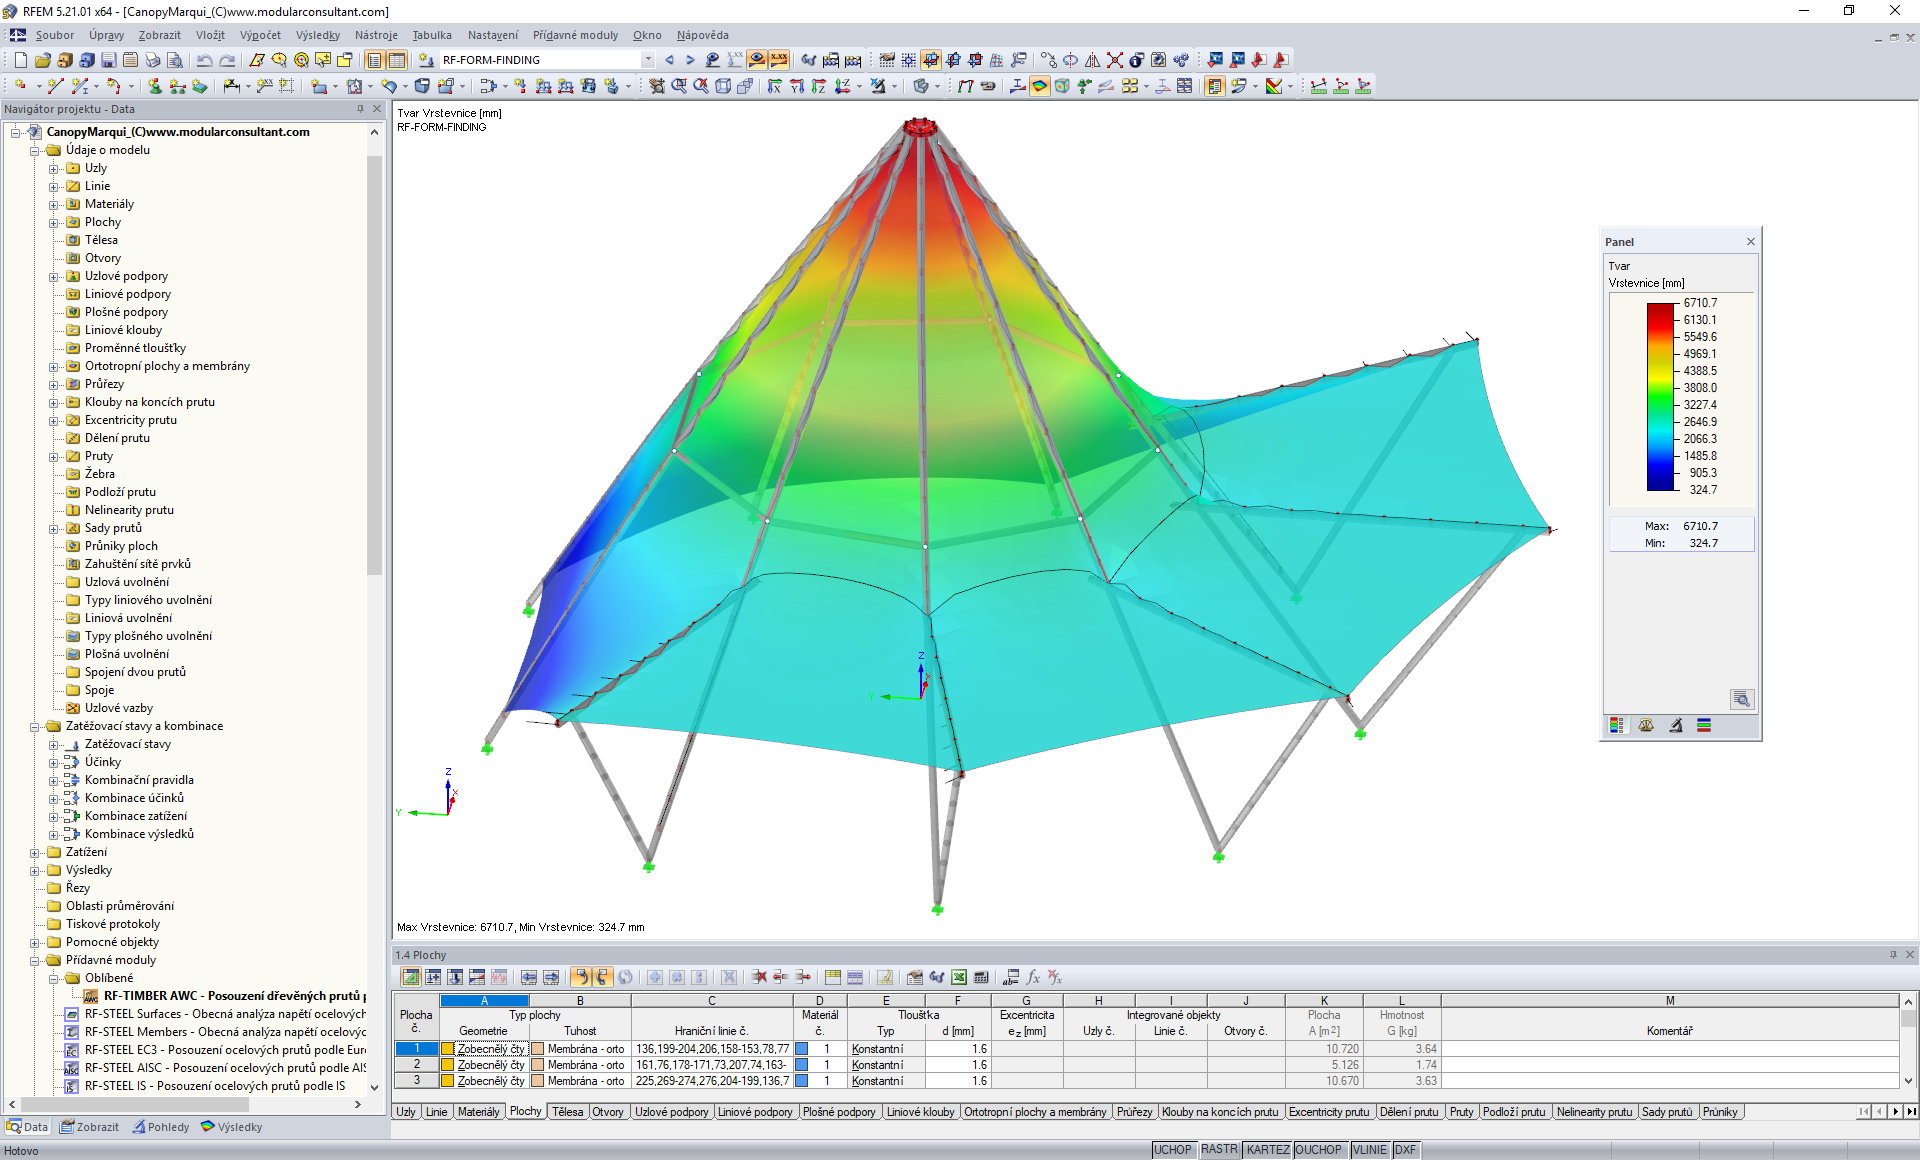Open the color scale tab icon in Panel

click(x=1617, y=726)
